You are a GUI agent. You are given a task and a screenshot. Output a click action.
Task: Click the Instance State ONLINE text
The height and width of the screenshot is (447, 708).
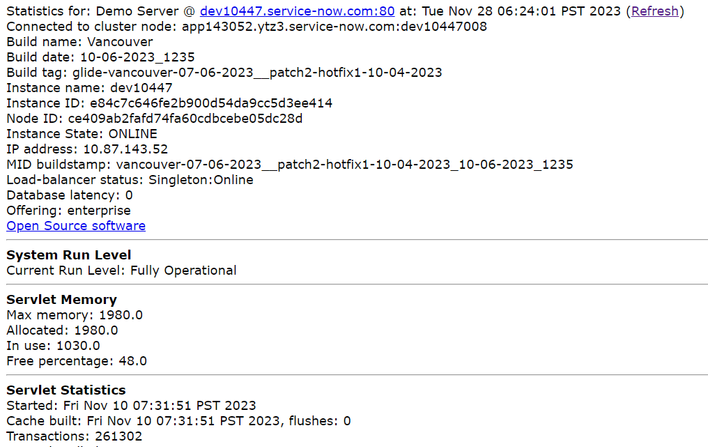click(82, 134)
